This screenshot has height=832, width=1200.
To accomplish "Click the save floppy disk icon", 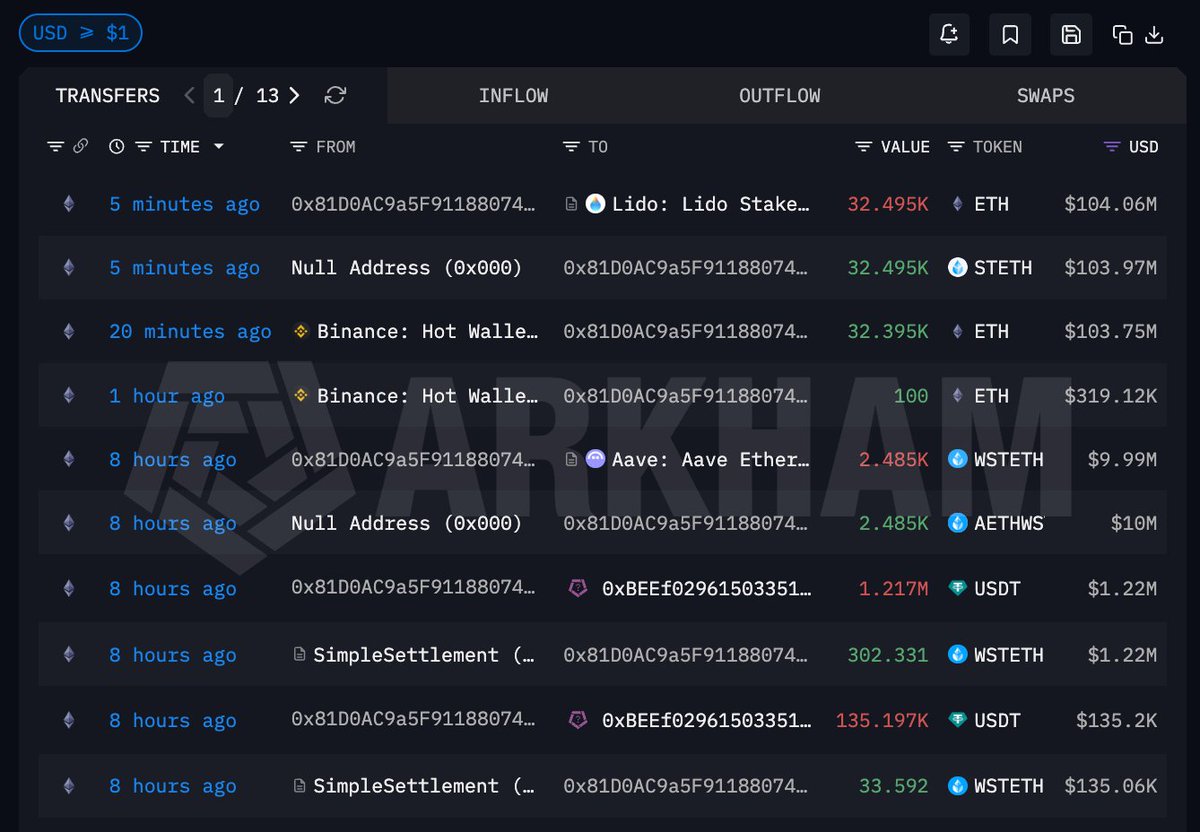I will (1071, 35).
